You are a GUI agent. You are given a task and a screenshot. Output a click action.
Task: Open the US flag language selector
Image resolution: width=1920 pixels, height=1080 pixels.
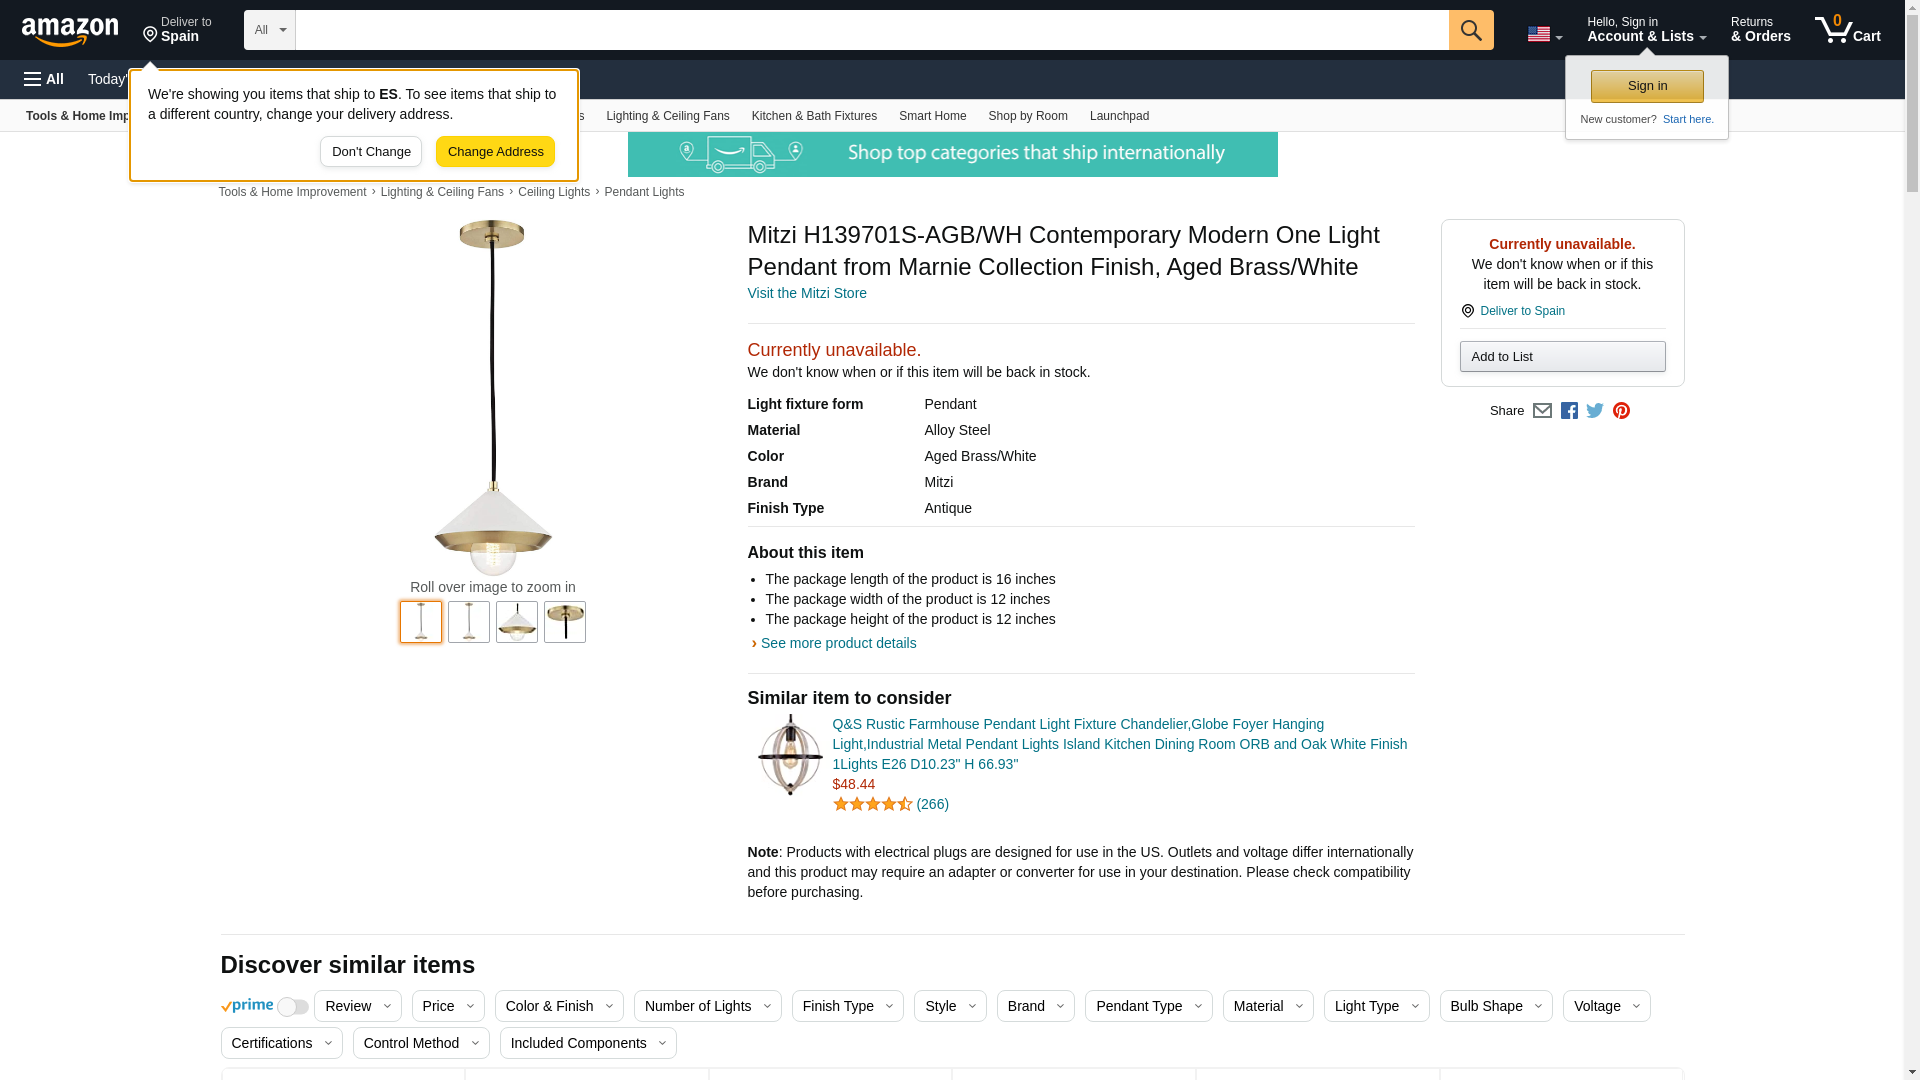(1544, 35)
